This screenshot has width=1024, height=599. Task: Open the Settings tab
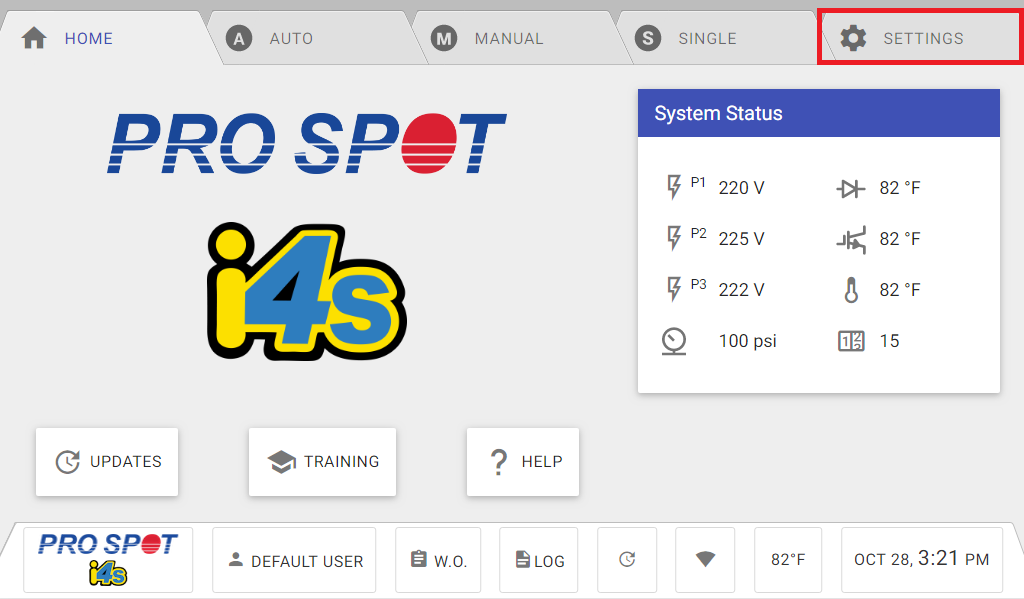pos(920,38)
